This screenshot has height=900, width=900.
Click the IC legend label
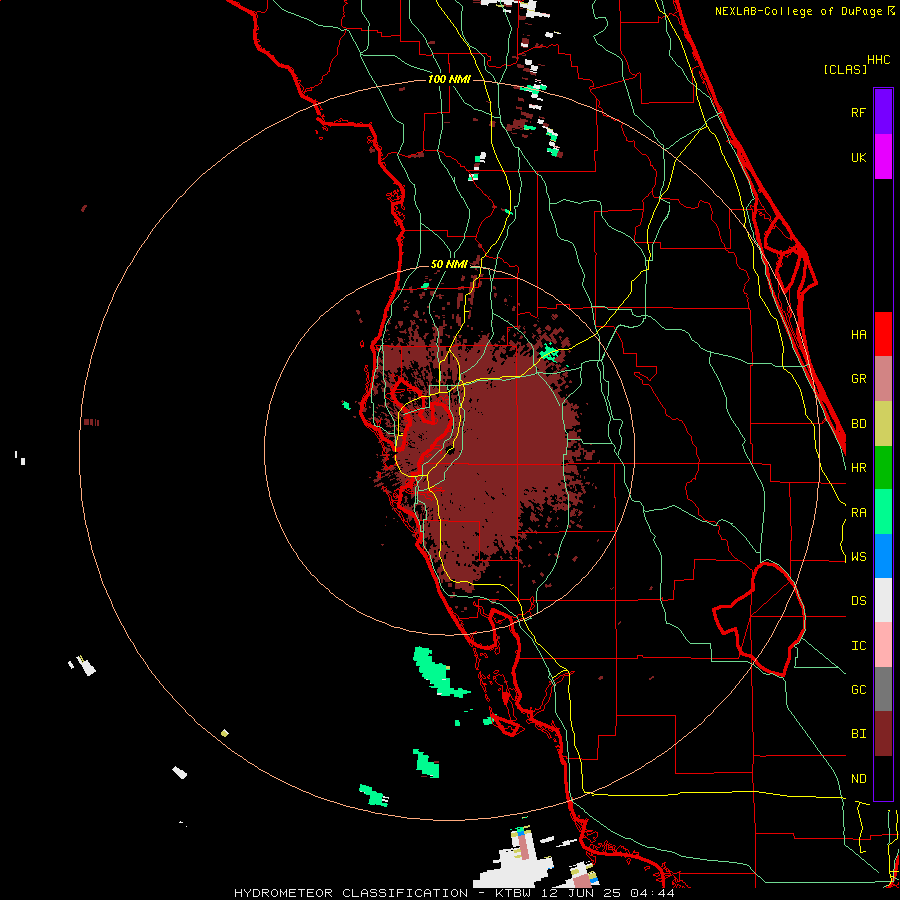click(859, 646)
